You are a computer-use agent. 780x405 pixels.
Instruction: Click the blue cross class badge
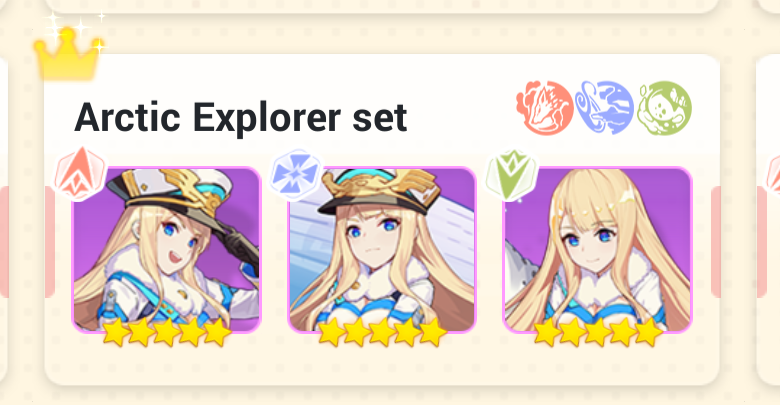[296, 174]
